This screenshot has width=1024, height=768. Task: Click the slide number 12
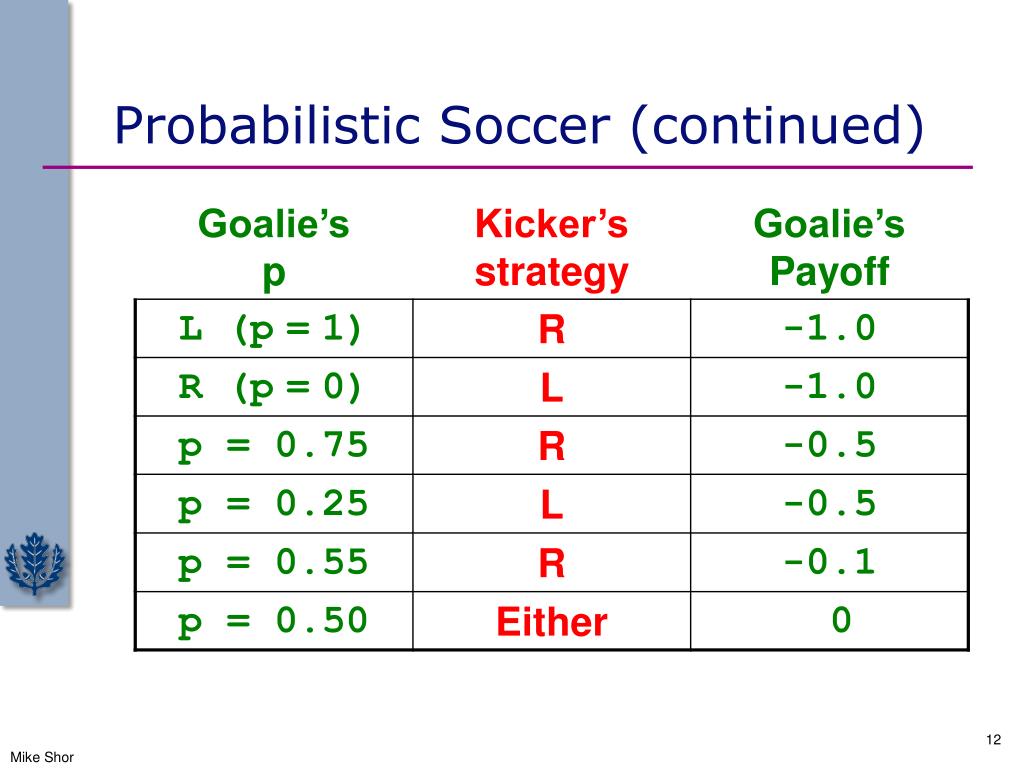pyautogui.click(x=993, y=739)
